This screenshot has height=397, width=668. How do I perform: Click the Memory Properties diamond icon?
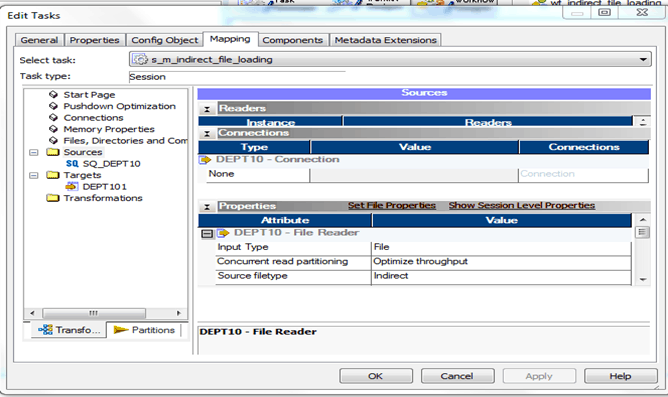pyautogui.click(x=53, y=129)
